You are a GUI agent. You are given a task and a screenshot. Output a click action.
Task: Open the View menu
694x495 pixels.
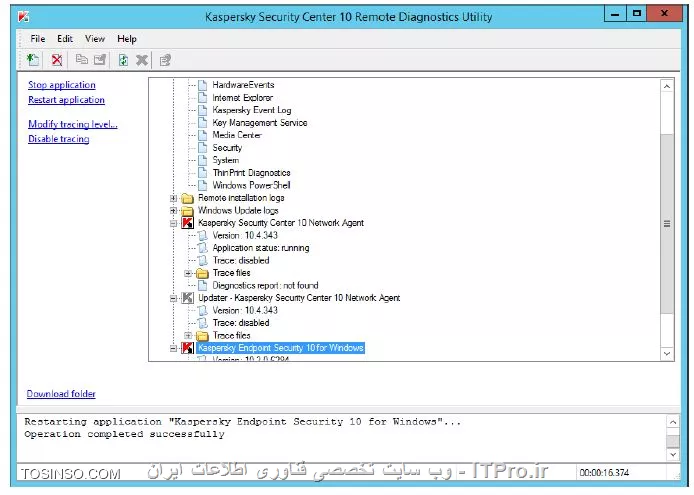[x=95, y=39]
